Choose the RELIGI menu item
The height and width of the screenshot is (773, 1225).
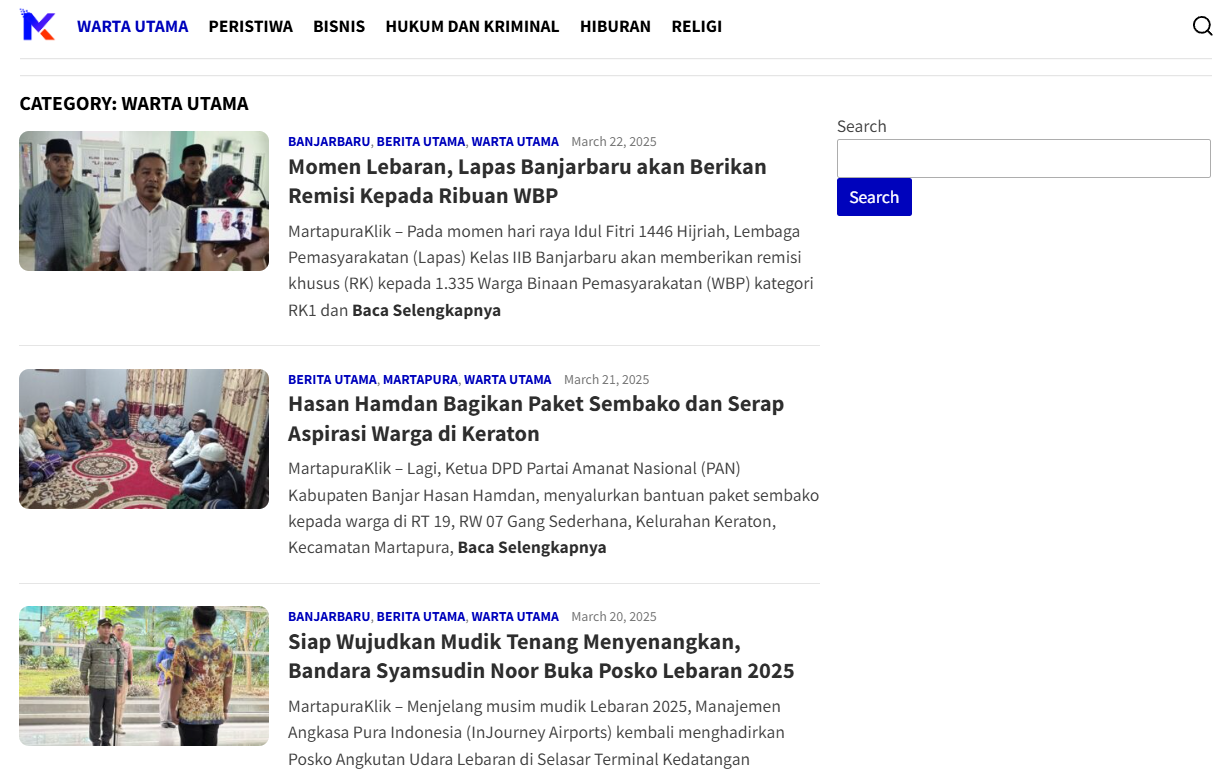697,26
